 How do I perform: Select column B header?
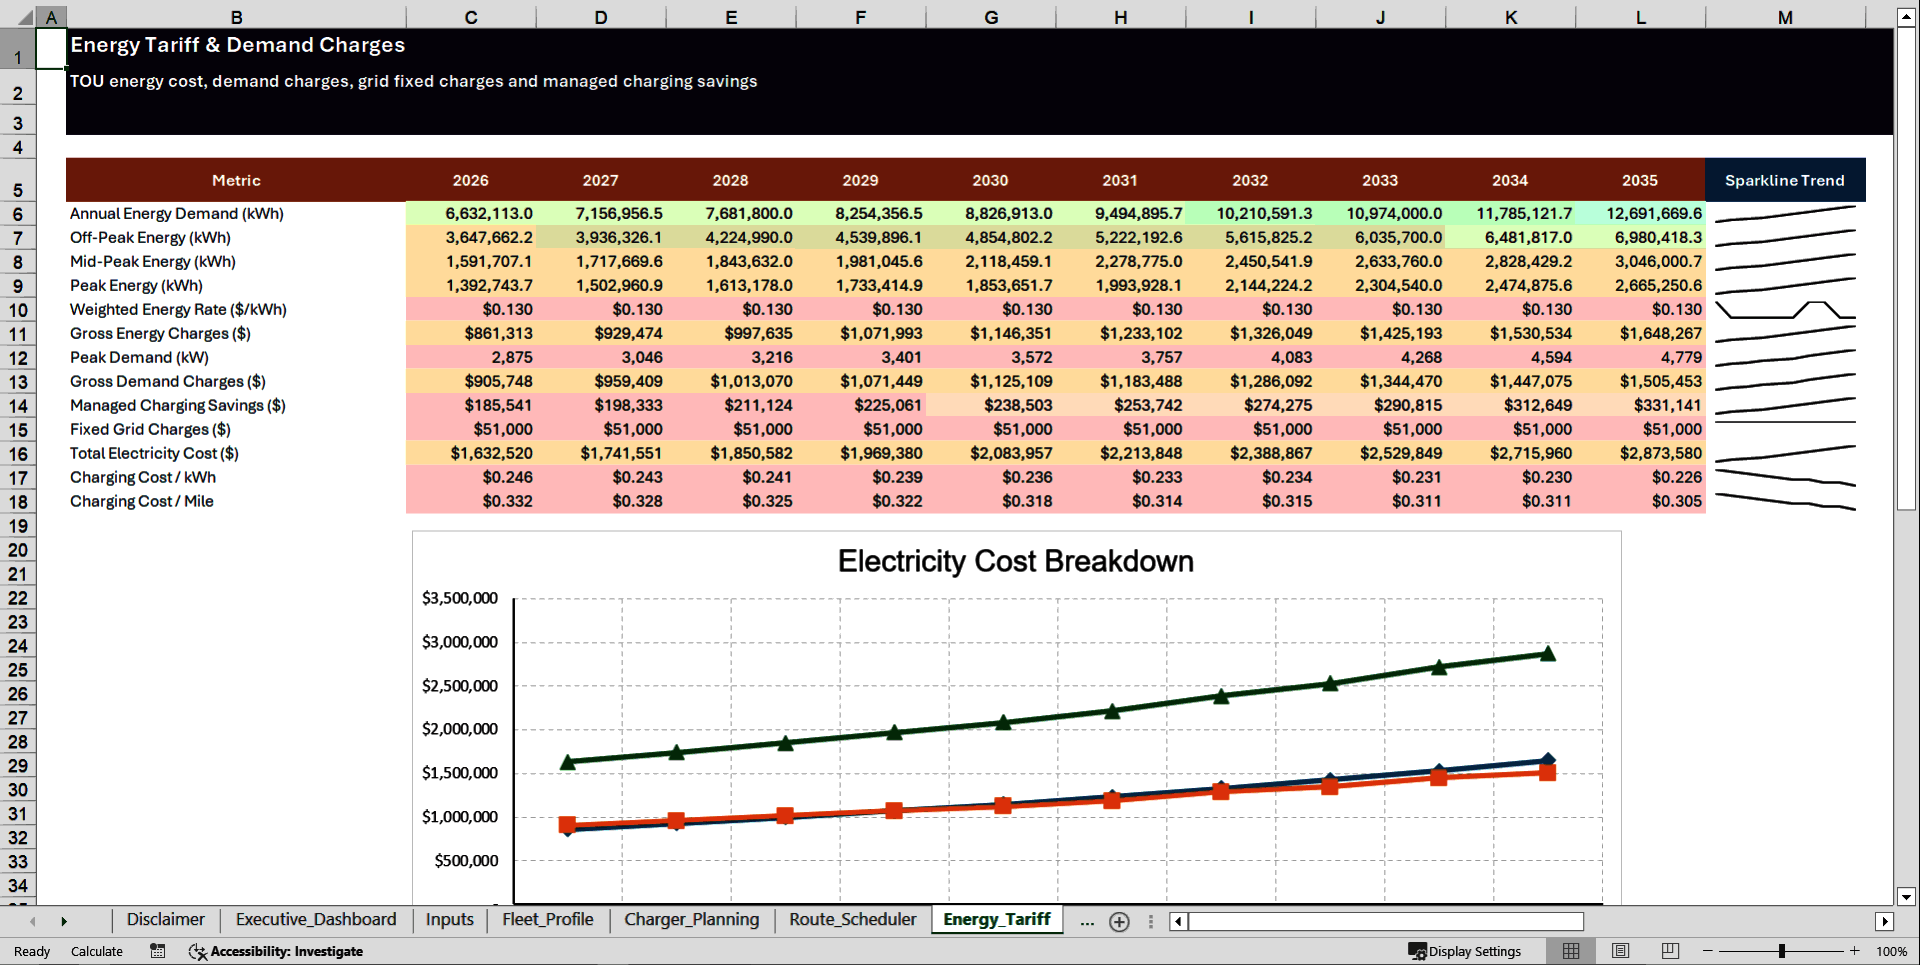pos(236,17)
